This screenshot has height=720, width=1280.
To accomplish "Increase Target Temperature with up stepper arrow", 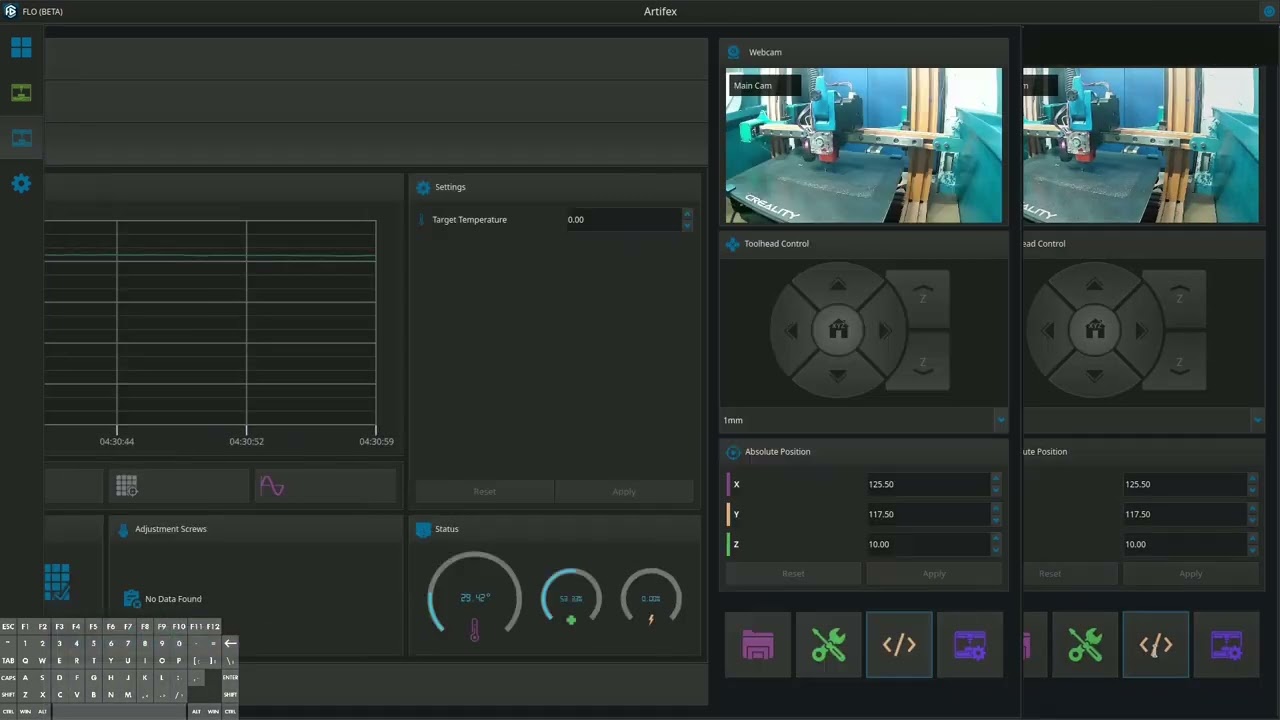I will 687,214.
